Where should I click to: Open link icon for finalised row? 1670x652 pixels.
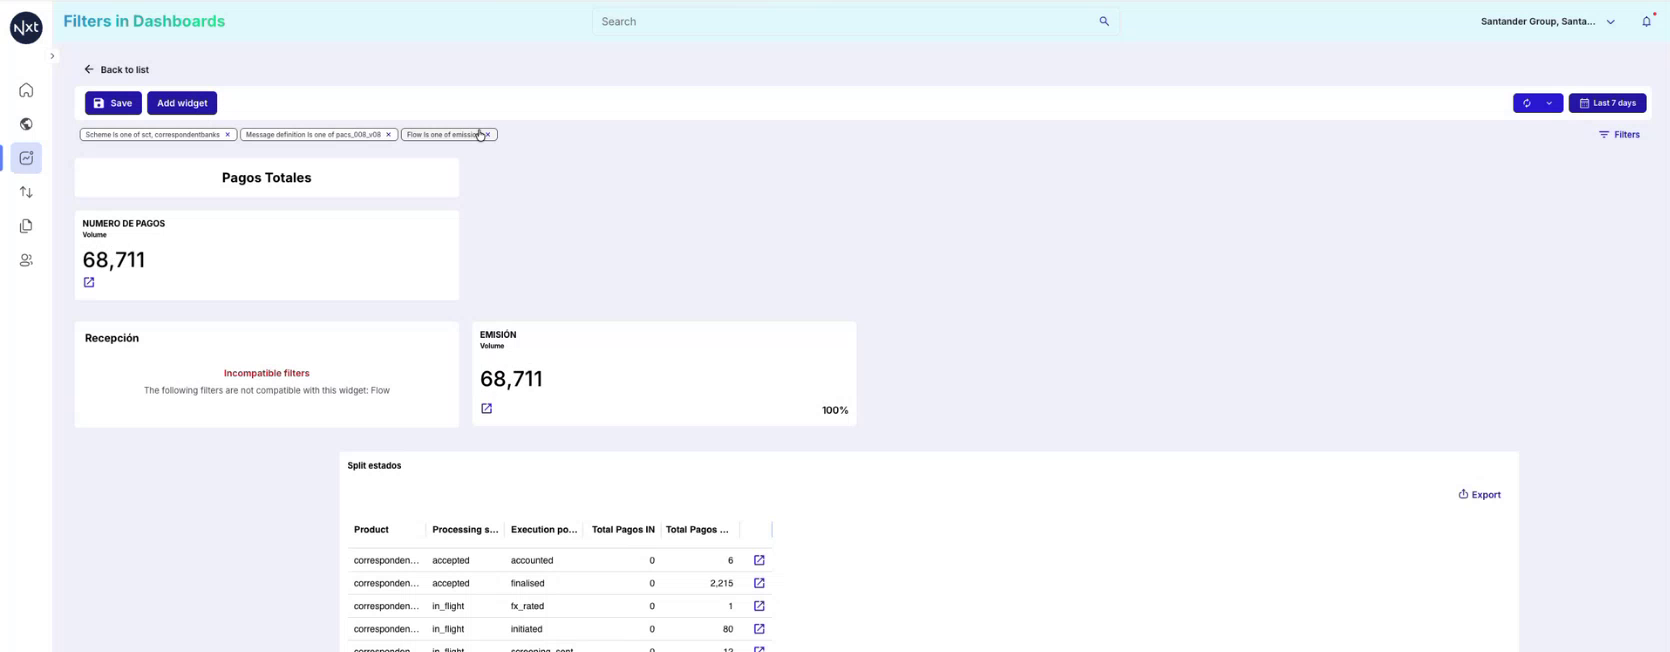[759, 583]
